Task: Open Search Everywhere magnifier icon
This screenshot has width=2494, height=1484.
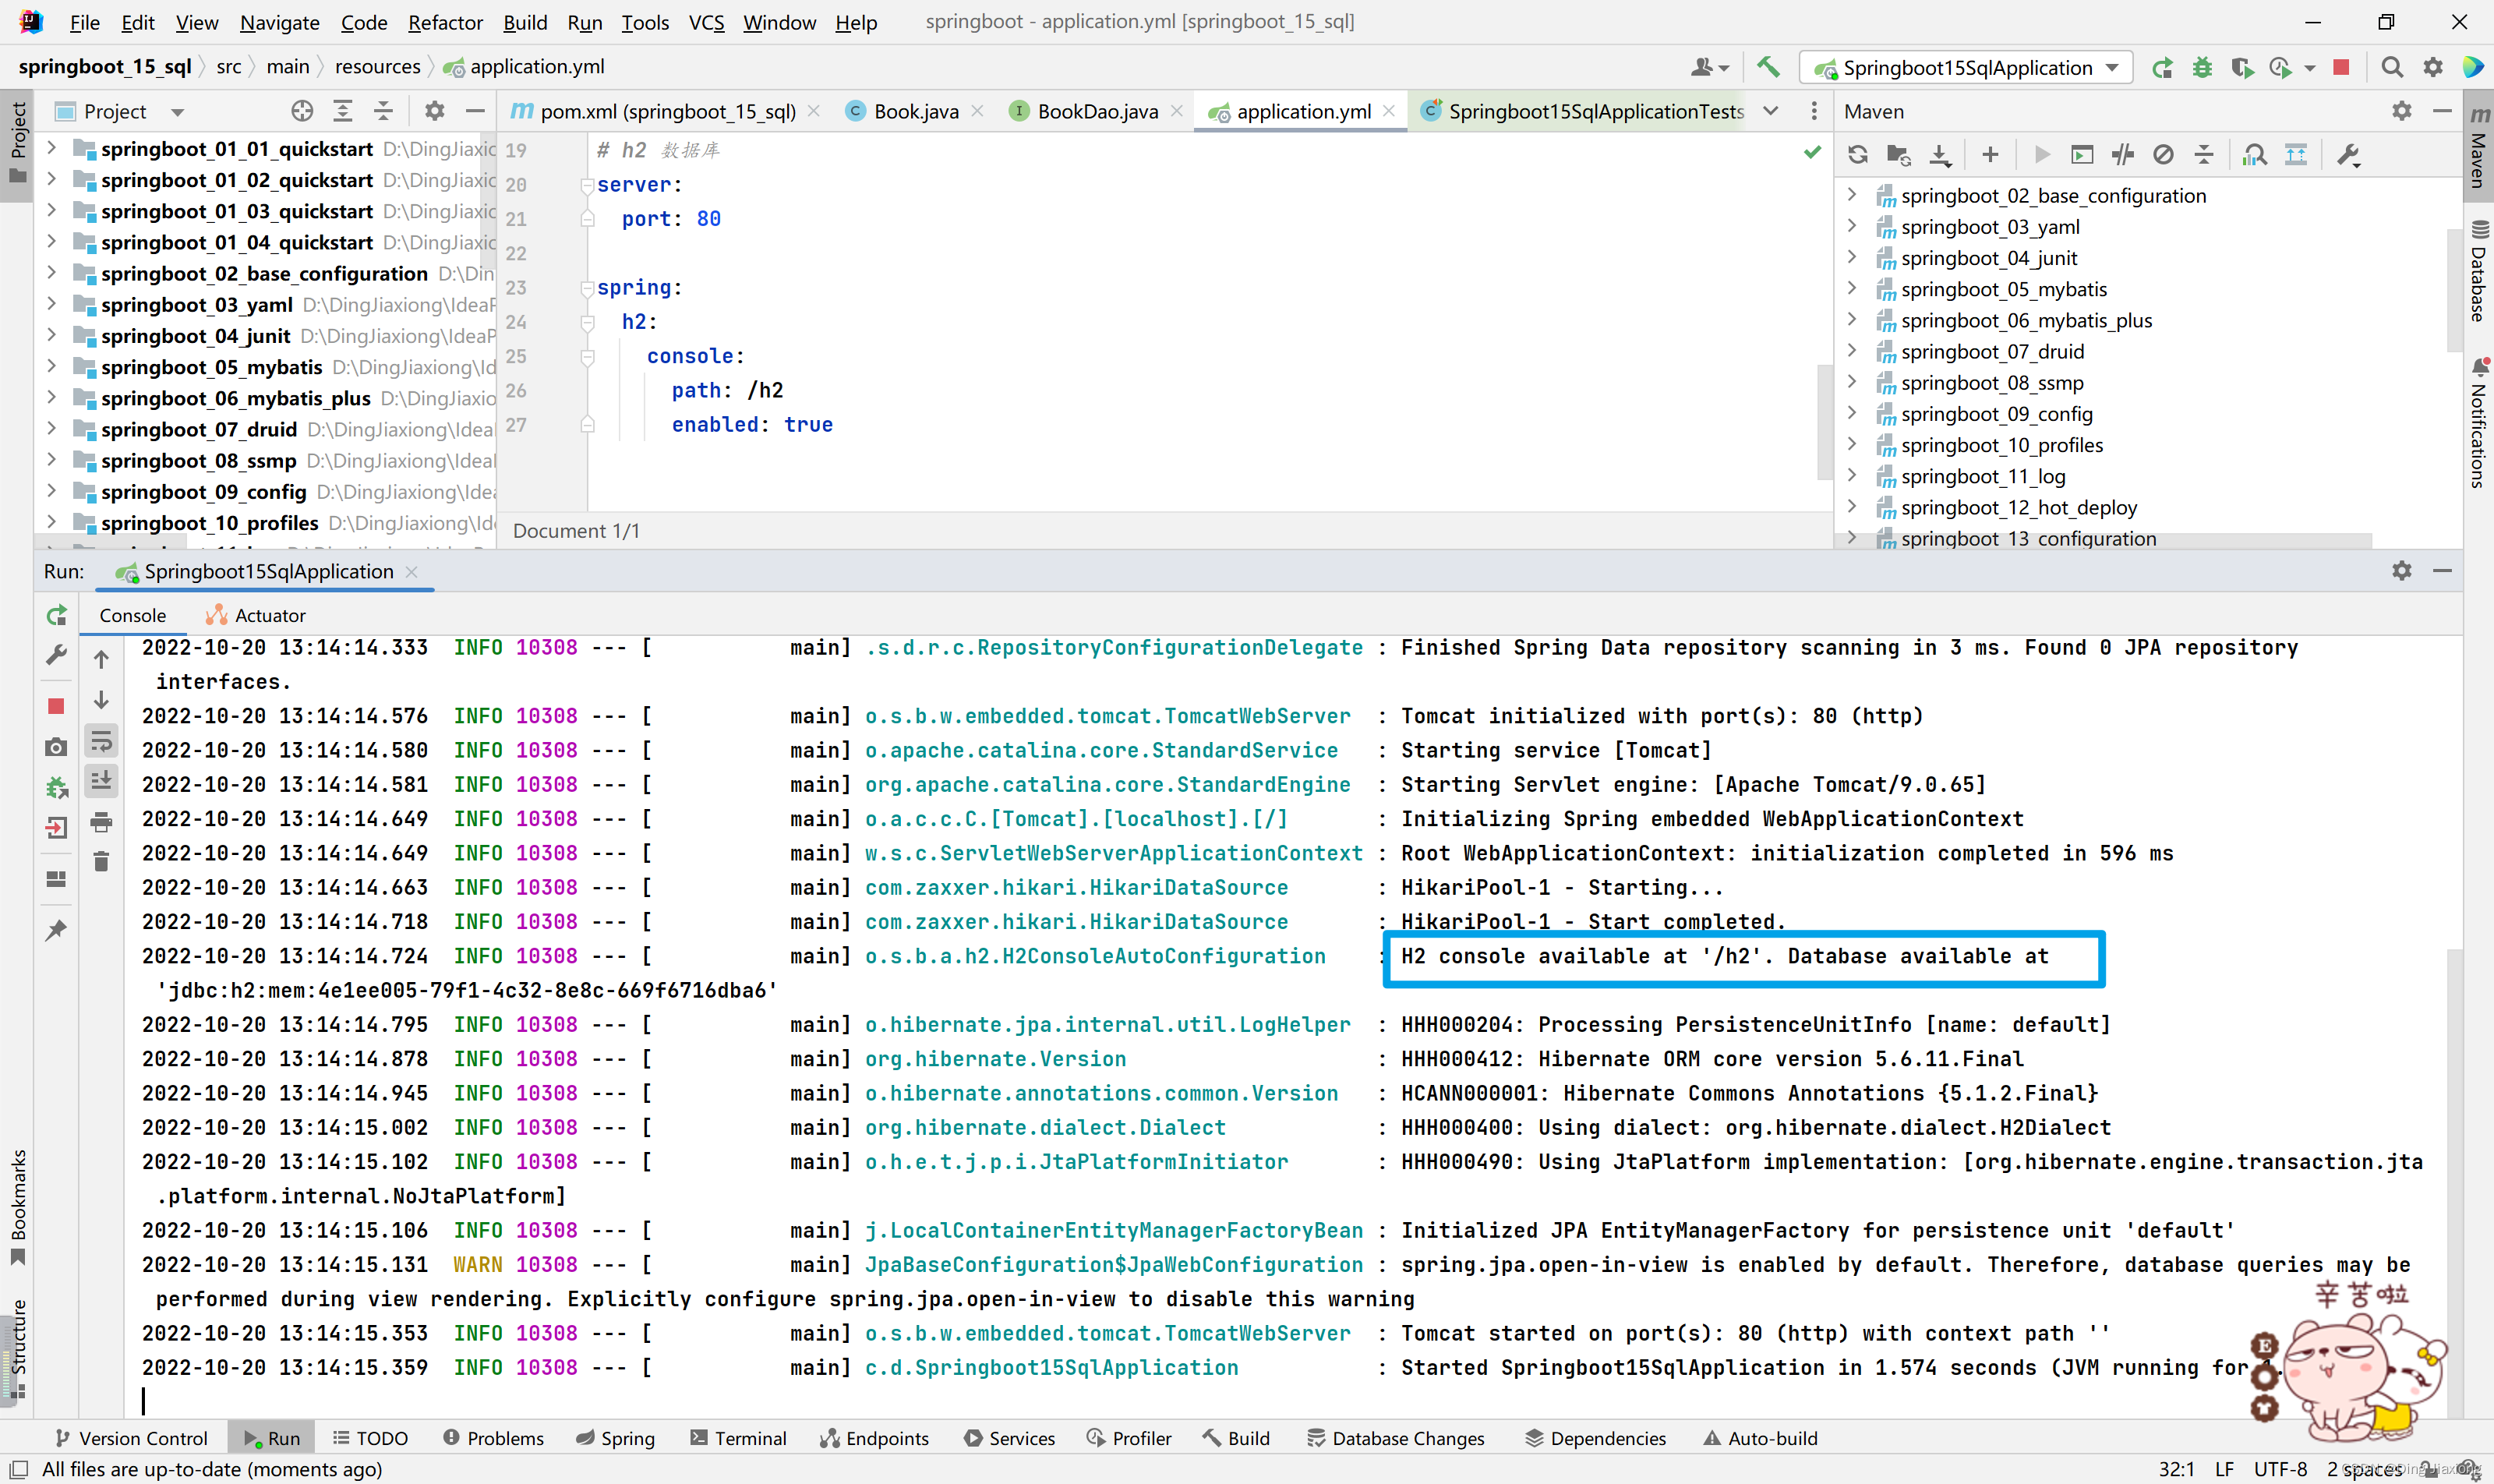Action: (2392, 67)
